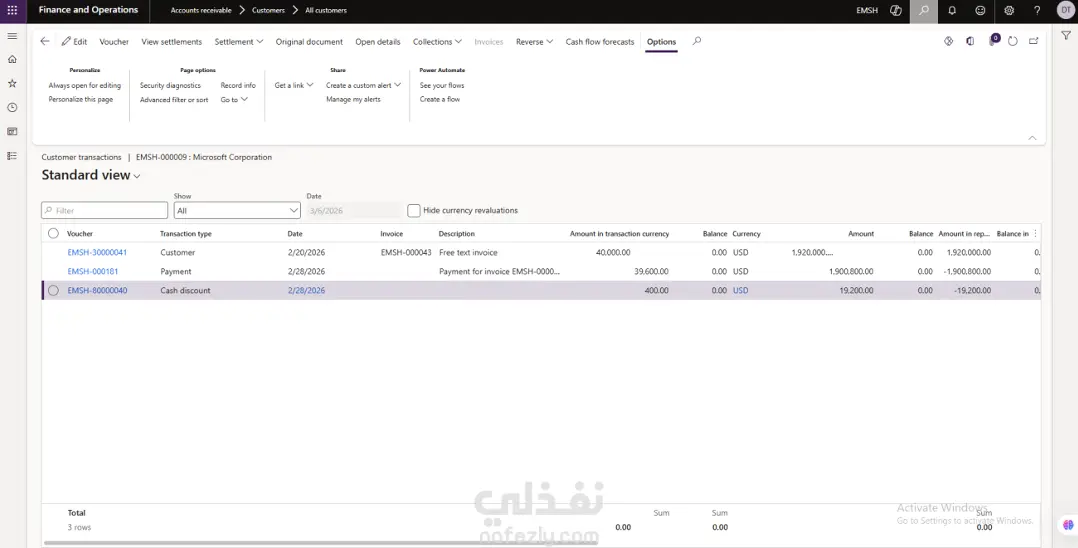
Task: Expand the navigation pane hamburger menu
Action: (12, 36)
